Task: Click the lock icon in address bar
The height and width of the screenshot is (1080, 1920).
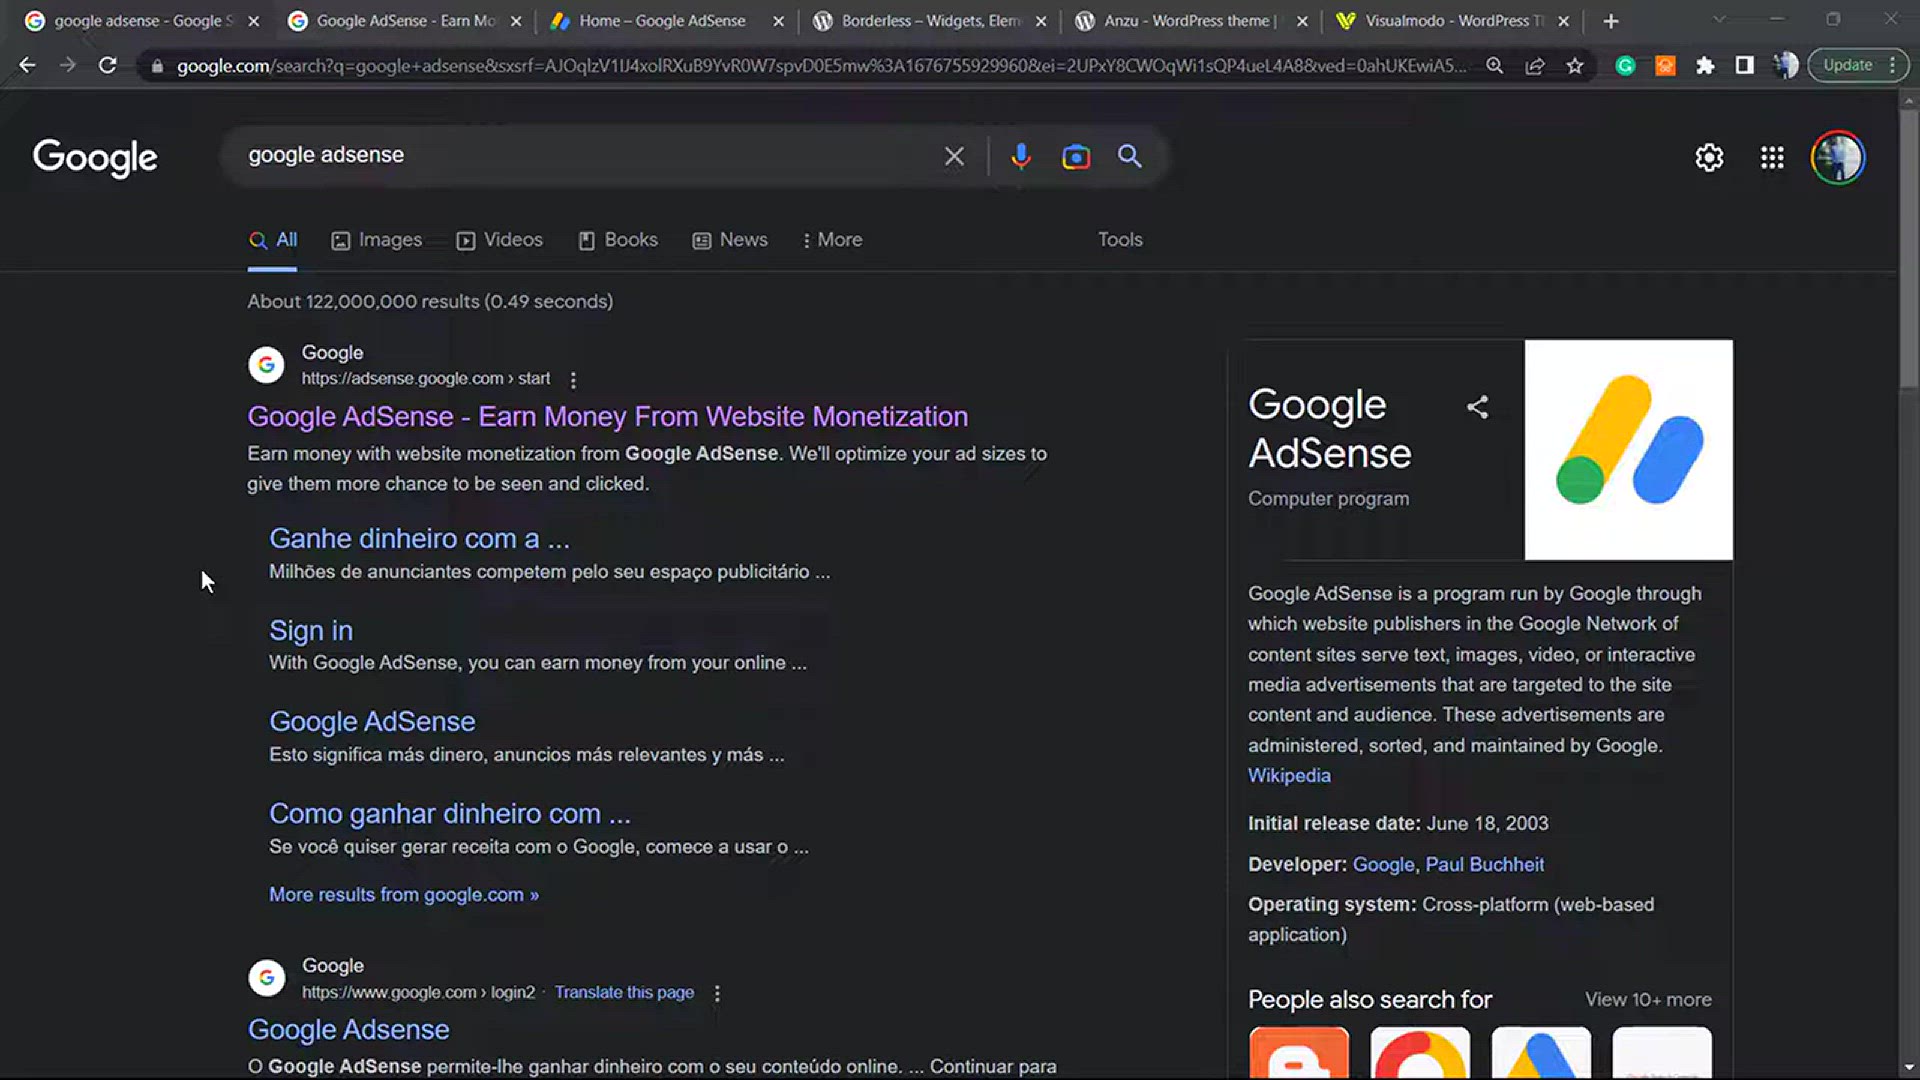Action: tap(157, 66)
